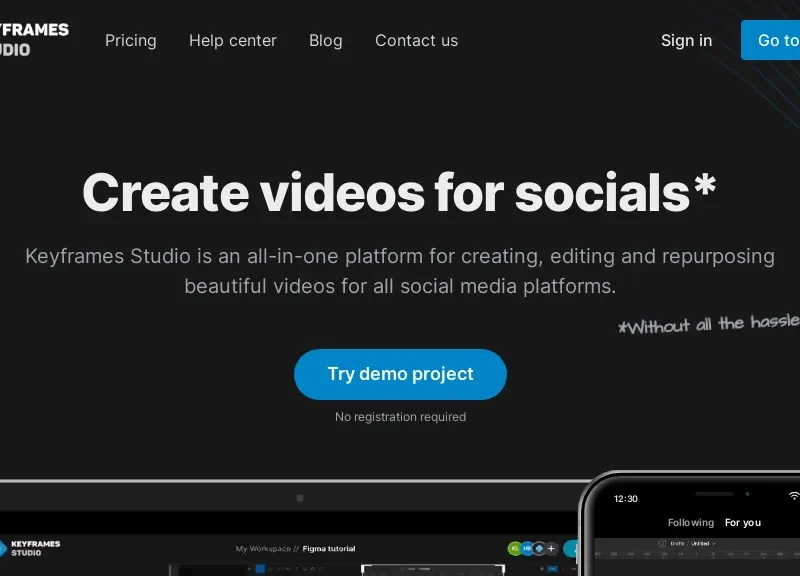Click the No registration required text

[x=400, y=417]
